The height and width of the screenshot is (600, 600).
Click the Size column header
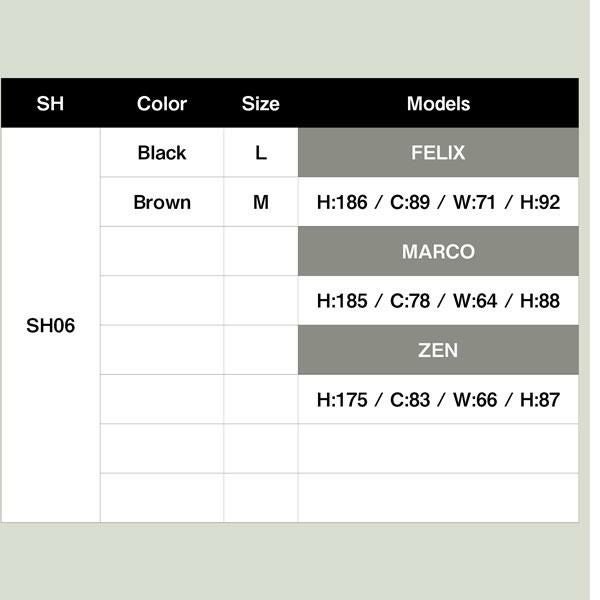[x=261, y=104]
